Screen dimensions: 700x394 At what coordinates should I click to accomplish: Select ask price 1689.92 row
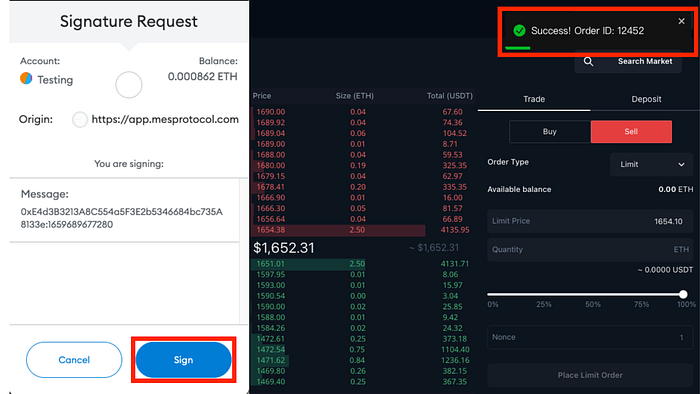click(x=362, y=122)
